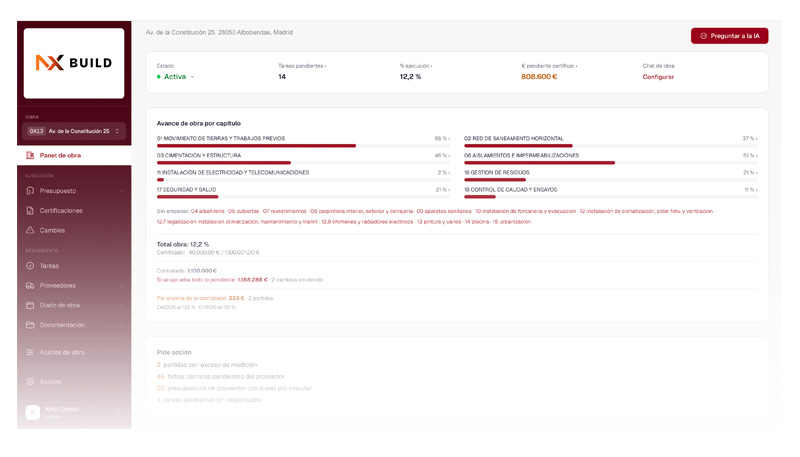
Task: Click the Avance de obra por capítulo heading
Action: pyautogui.click(x=198, y=123)
